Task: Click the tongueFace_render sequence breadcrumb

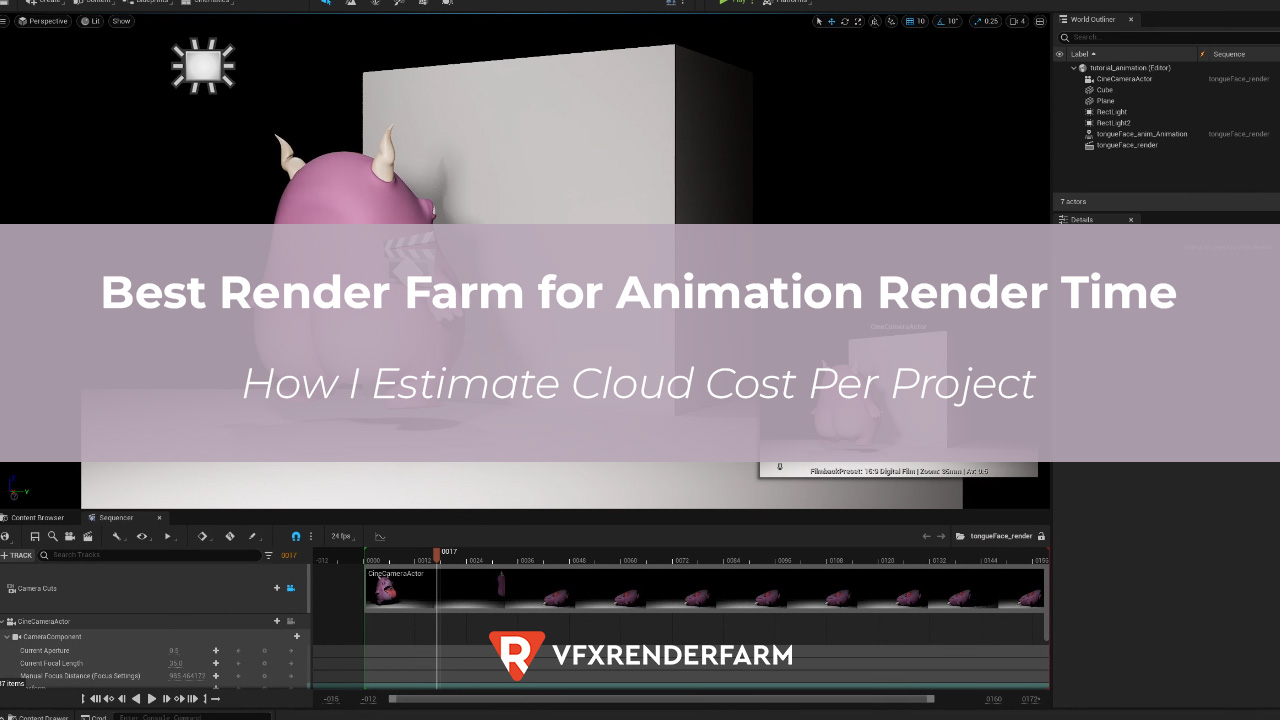Action: coord(1000,536)
